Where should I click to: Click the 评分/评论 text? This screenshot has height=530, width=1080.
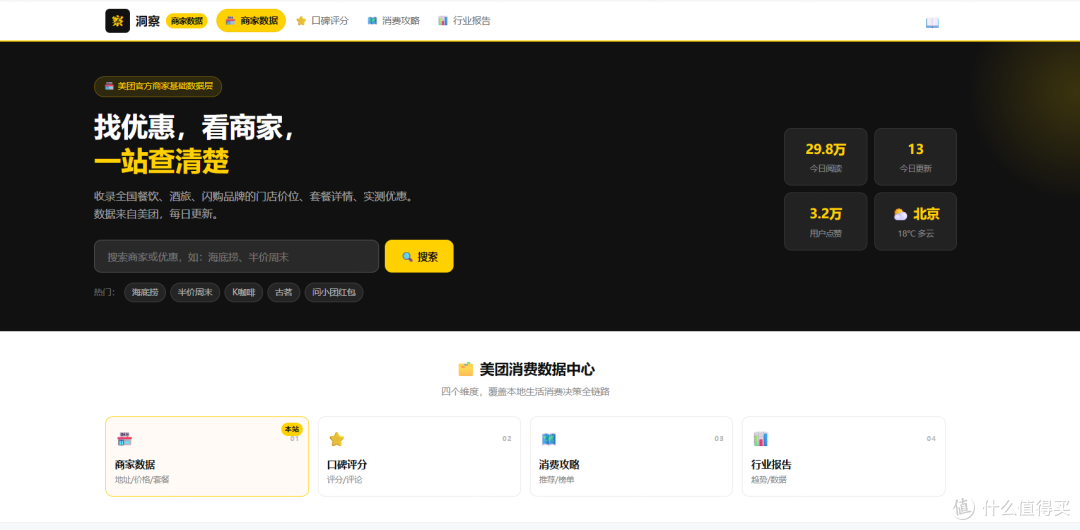tap(344, 480)
